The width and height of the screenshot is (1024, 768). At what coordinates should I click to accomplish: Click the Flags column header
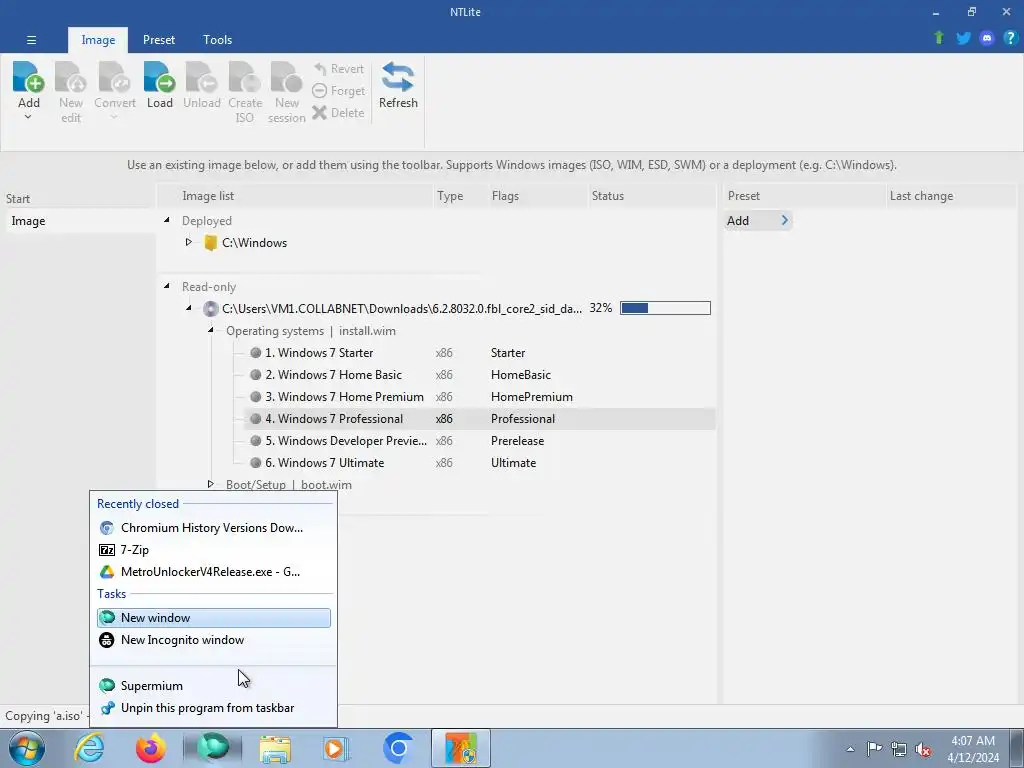537,196
